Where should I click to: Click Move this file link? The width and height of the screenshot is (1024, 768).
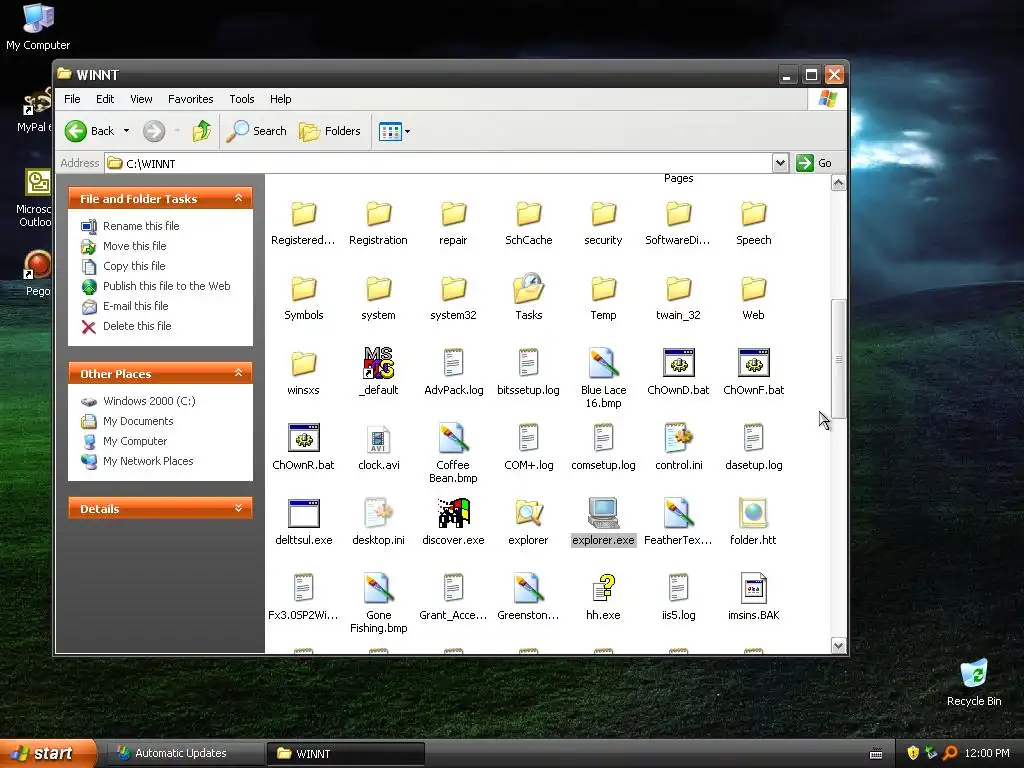[135, 246]
